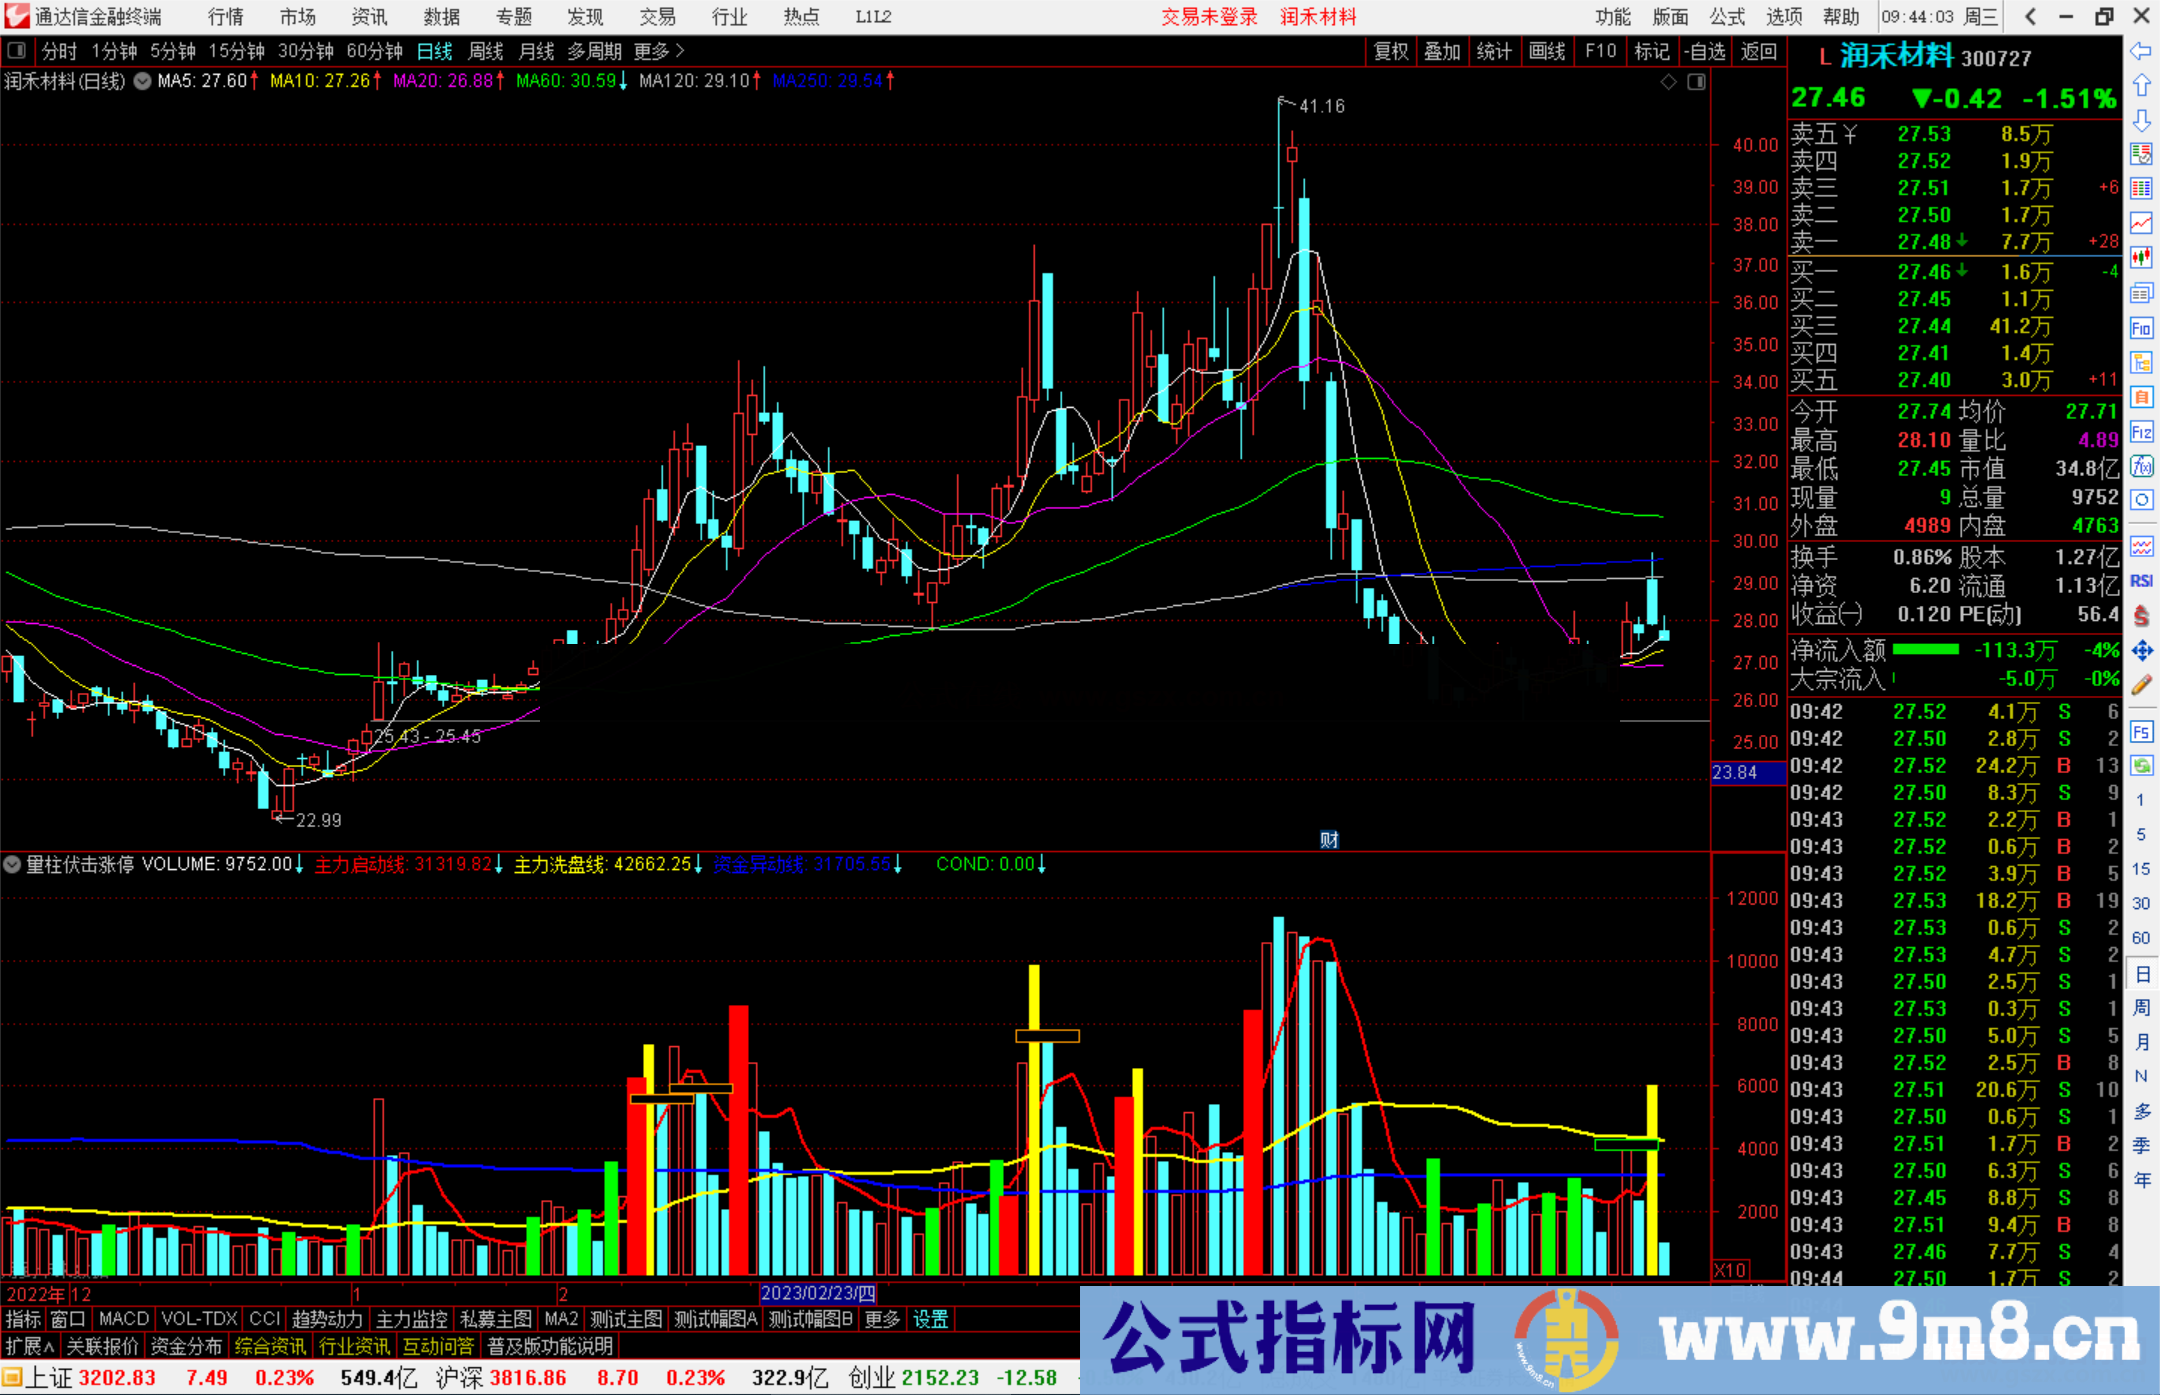The width and height of the screenshot is (2160, 1395).
Task: Click the blue four-way move arrows icon
Action: (2141, 651)
